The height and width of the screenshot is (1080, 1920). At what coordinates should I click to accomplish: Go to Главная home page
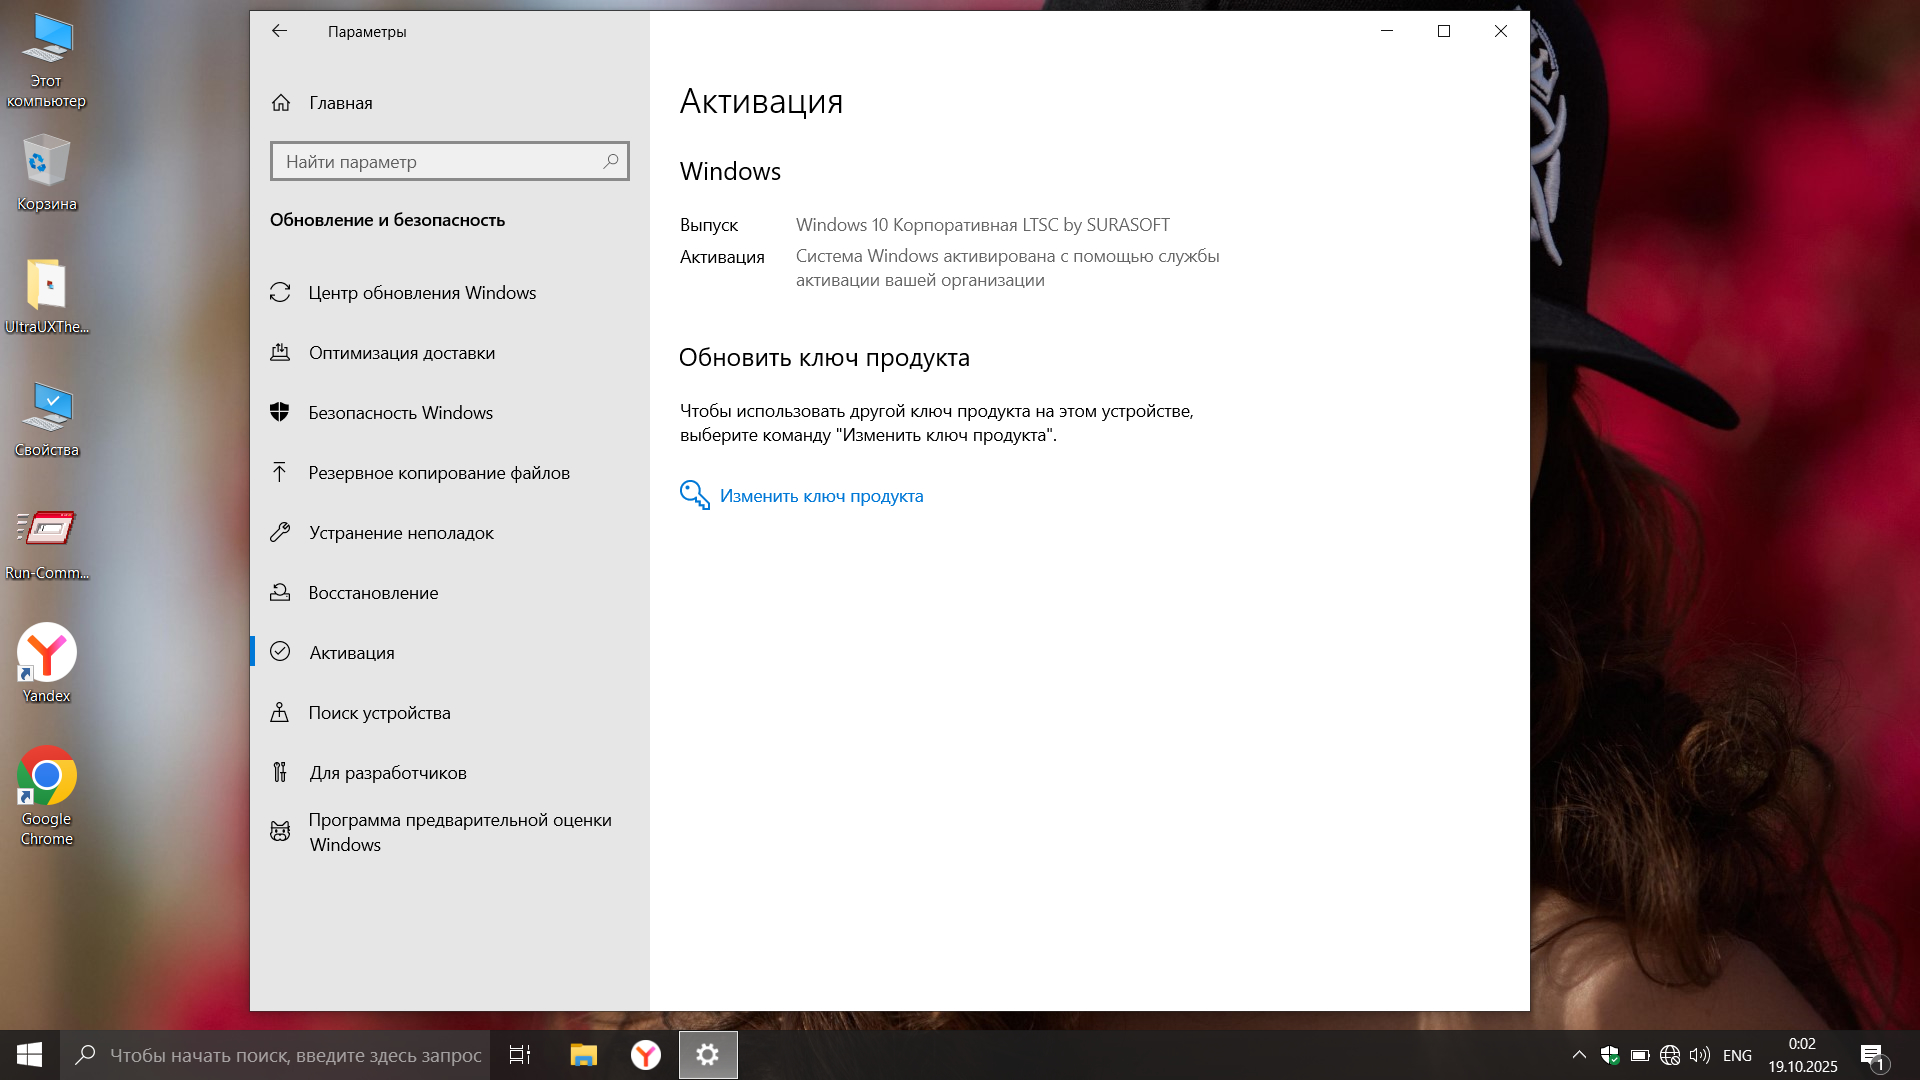pyautogui.click(x=340, y=103)
